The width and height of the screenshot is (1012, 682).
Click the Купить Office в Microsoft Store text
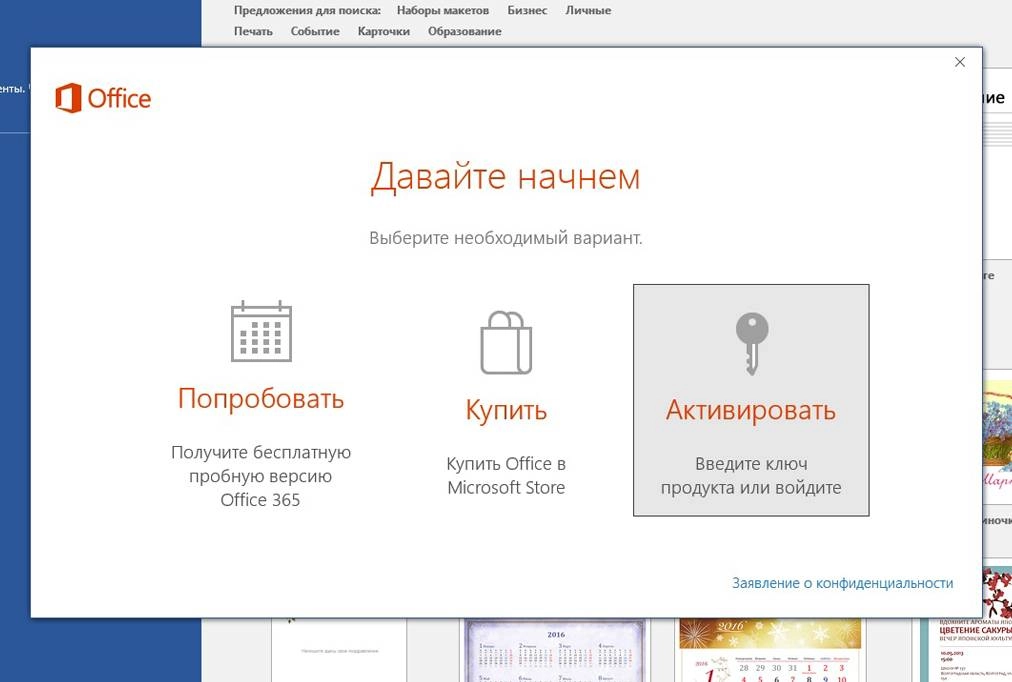click(506, 476)
